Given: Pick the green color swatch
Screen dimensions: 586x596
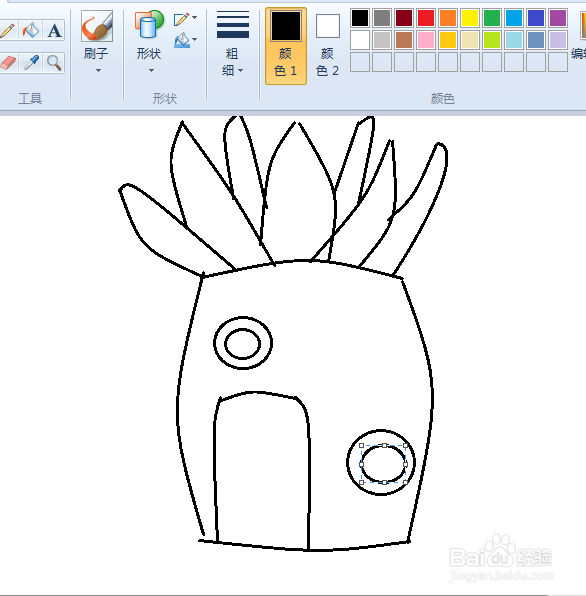Looking at the screenshot, I should click(492, 18).
